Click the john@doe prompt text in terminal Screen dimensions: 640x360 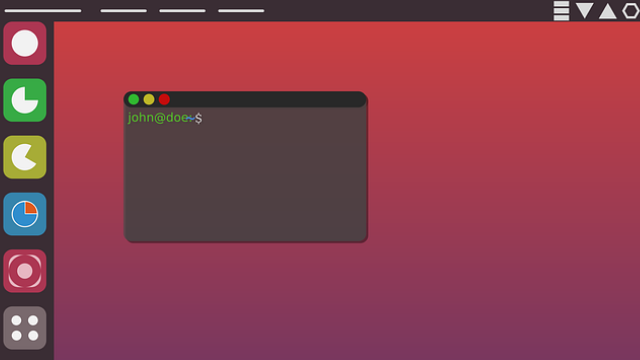pos(158,118)
